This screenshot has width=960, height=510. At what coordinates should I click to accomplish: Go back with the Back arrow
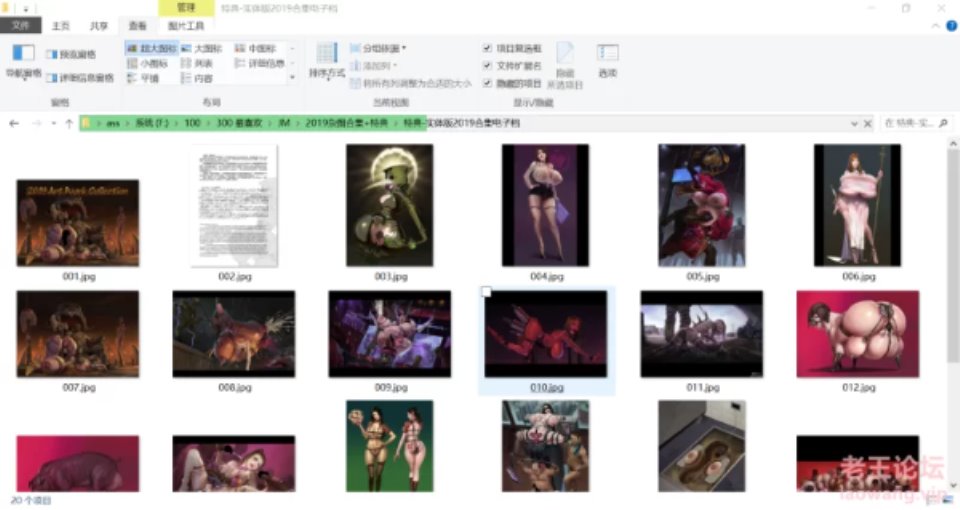click(x=14, y=124)
